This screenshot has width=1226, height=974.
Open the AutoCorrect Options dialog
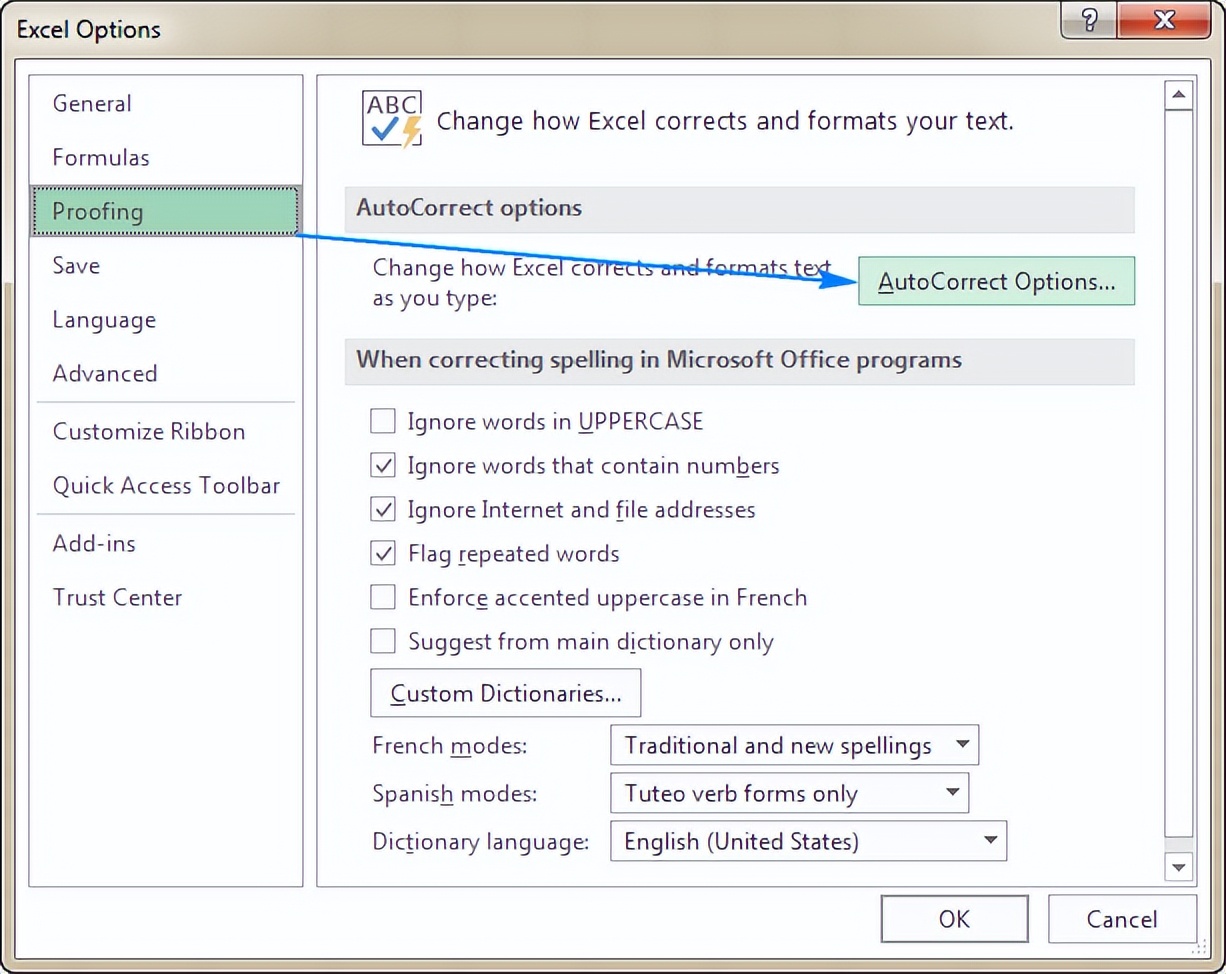(996, 281)
